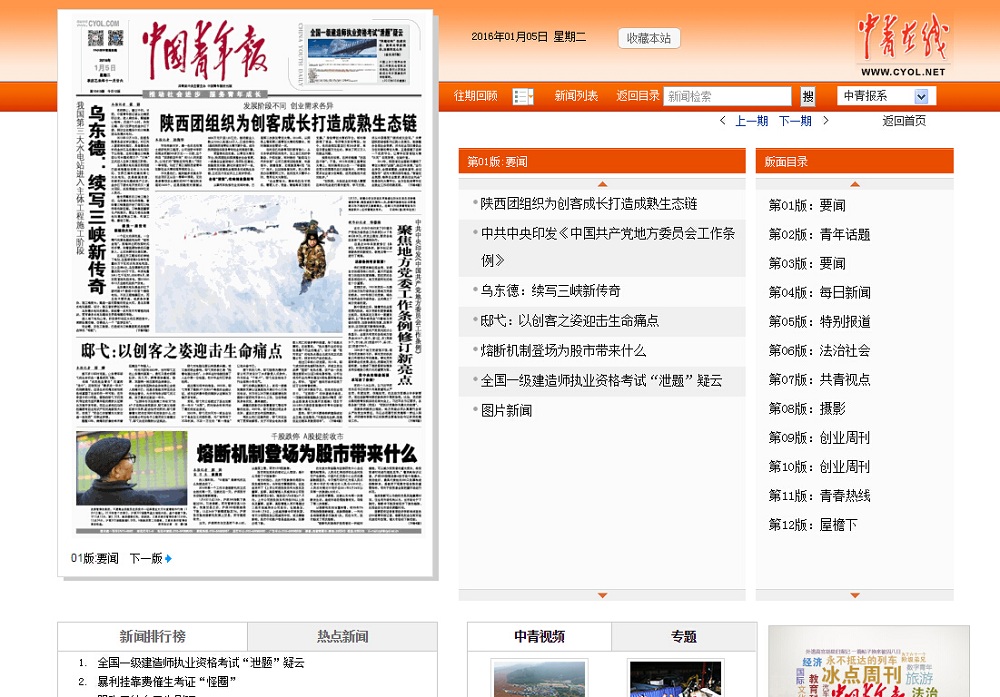Viewport: 1000px width, 697px height.
Task: Click the blue arrow next to 下一版
Action: tap(168, 559)
